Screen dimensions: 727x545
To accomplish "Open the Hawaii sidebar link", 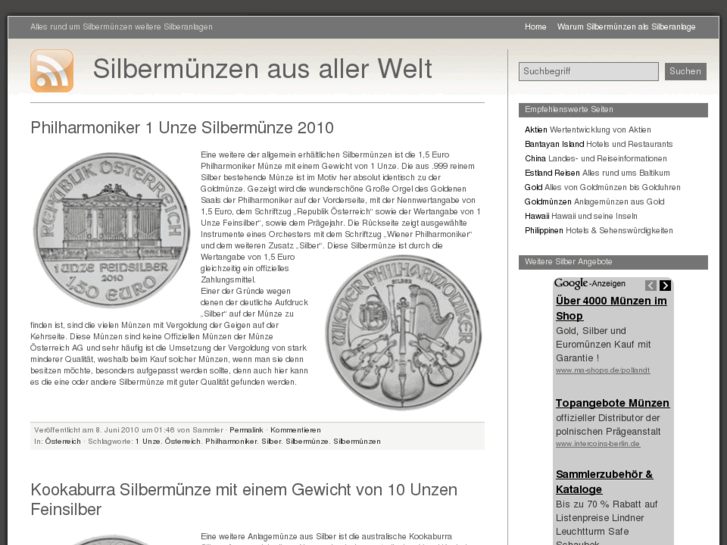I will [x=537, y=216].
